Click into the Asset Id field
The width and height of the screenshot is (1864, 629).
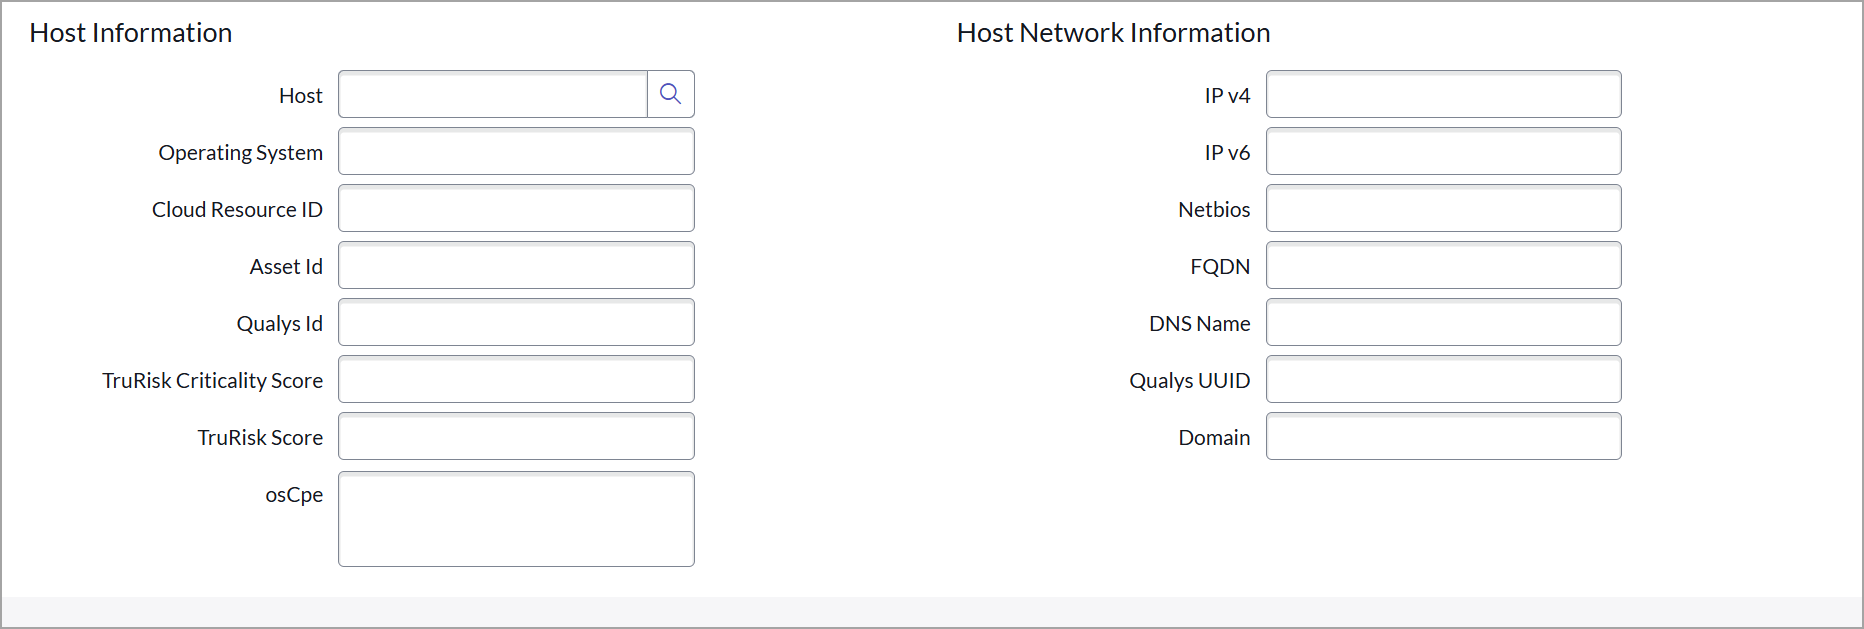click(x=516, y=265)
